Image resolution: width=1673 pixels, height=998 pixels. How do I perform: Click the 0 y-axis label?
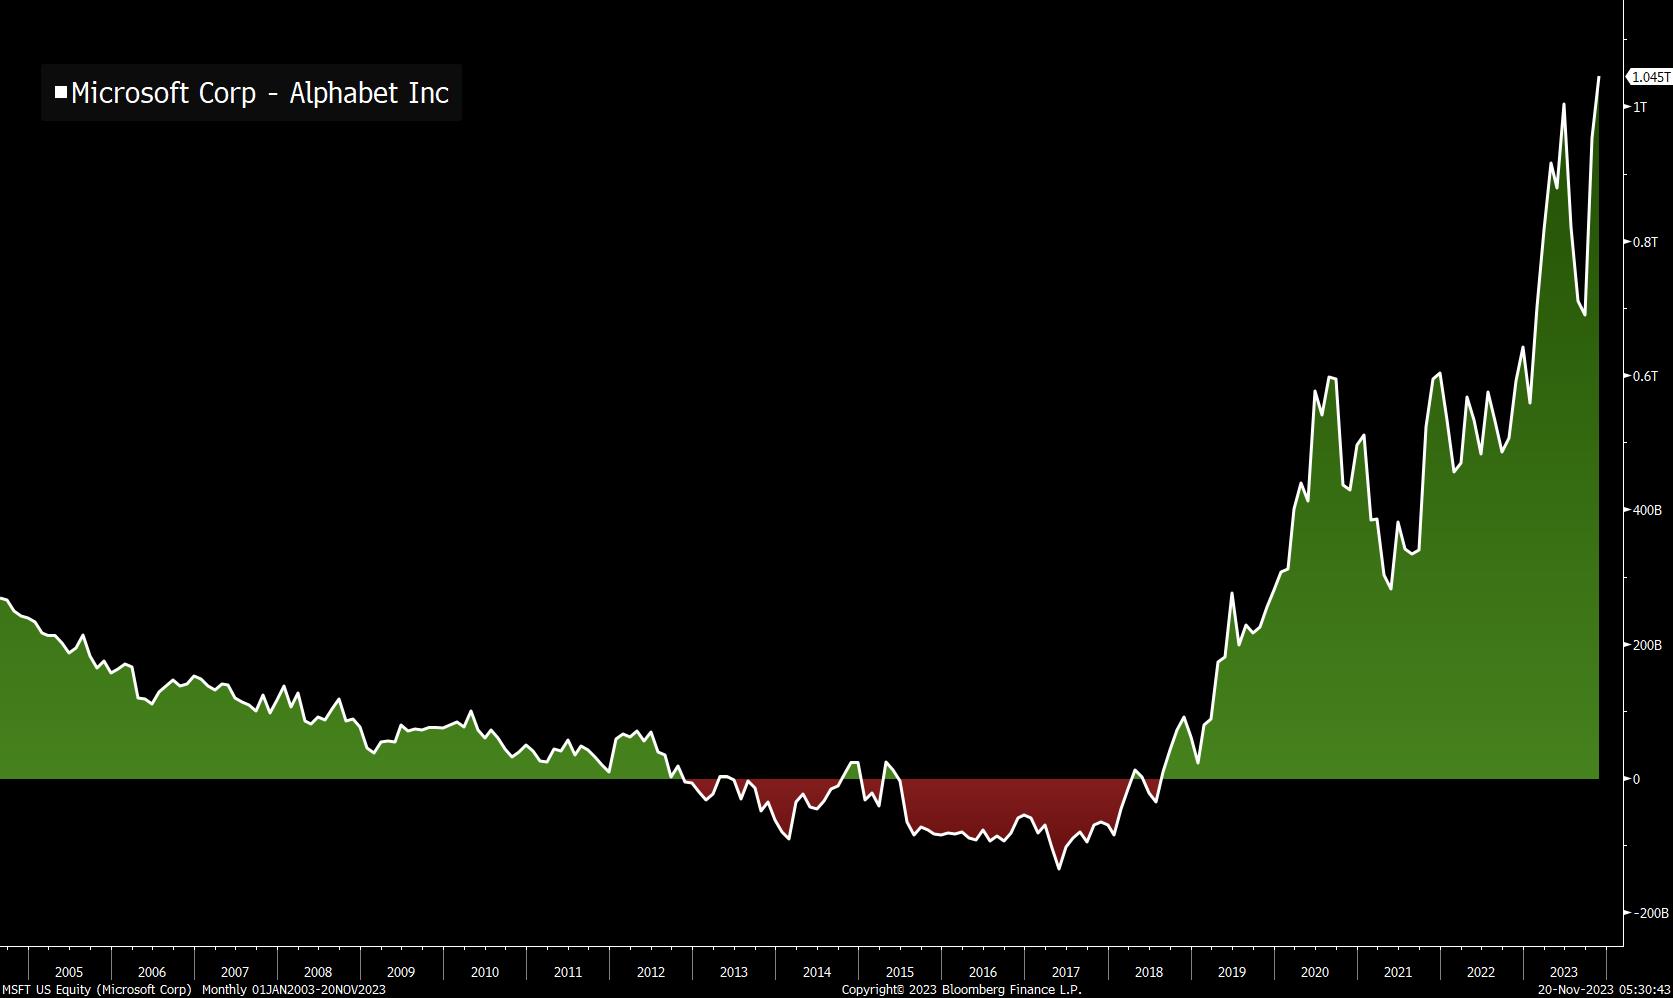click(x=1637, y=779)
